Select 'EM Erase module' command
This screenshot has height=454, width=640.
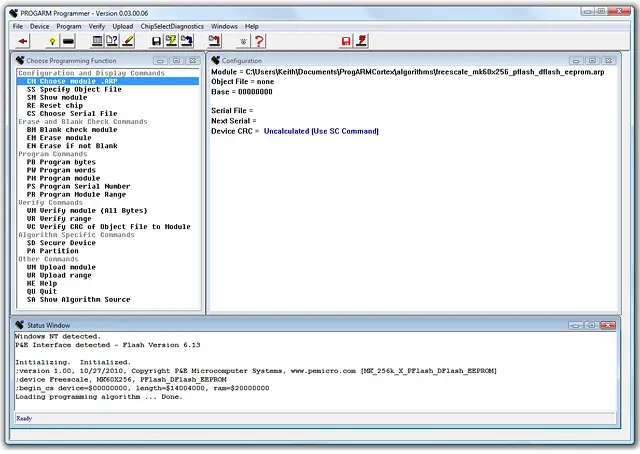[x=59, y=138]
